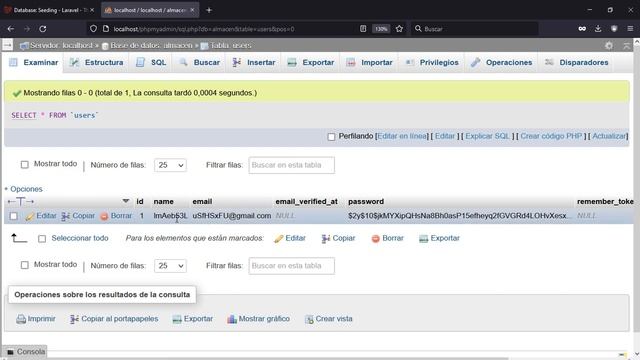The width and height of the screenshot is (640, 360).
Task: Click Explicar SQL link
Action: tap(487, 136)
